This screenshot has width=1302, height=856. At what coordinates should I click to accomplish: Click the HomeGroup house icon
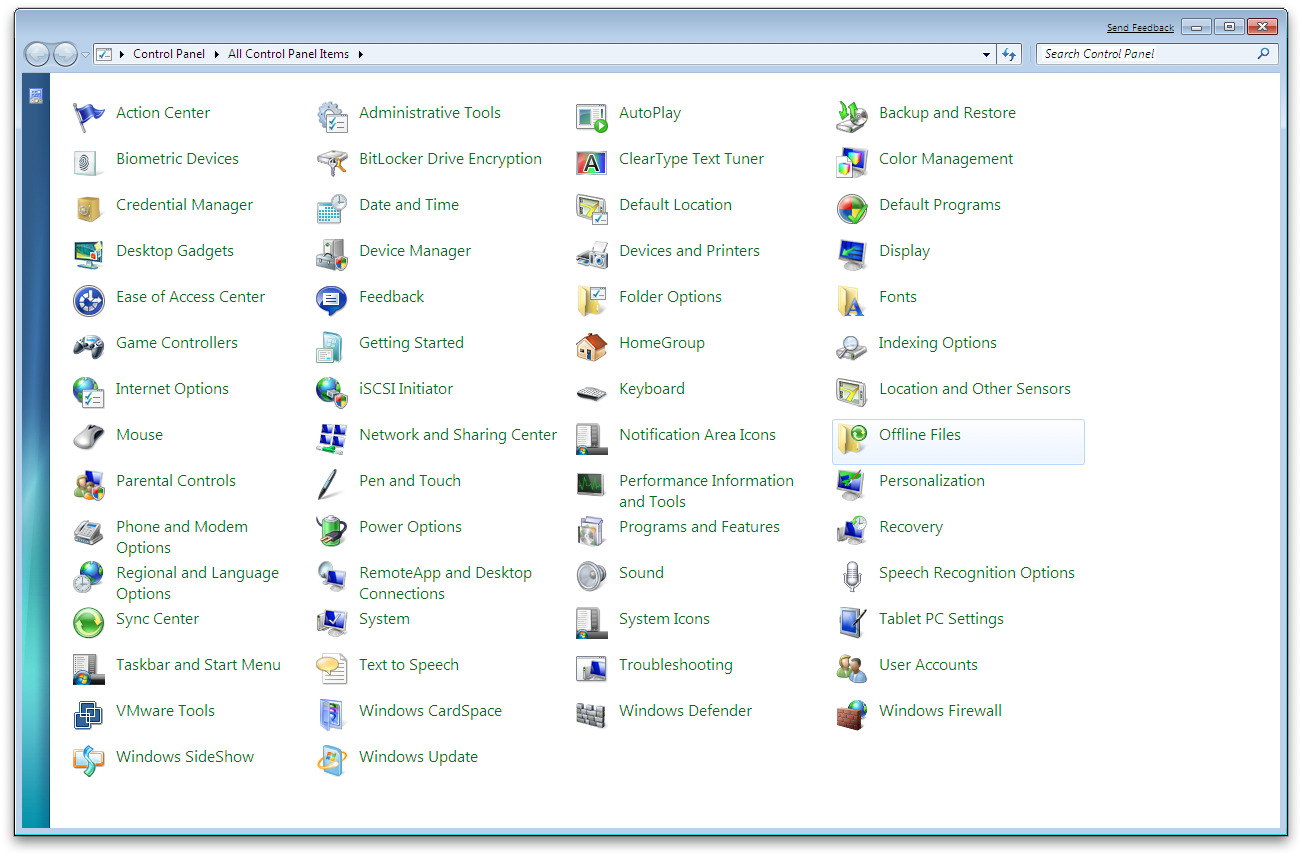point(591,345)
